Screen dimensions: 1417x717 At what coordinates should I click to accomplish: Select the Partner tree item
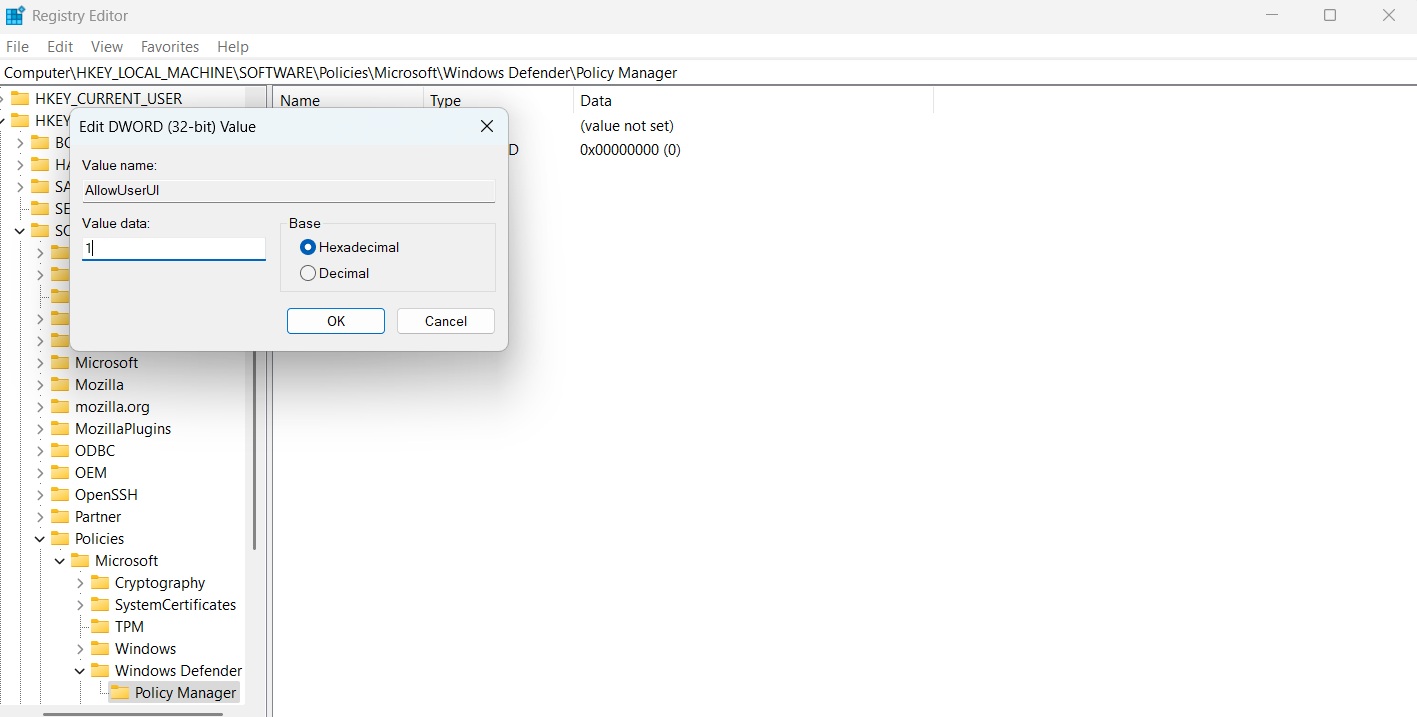tap(98, 516)
